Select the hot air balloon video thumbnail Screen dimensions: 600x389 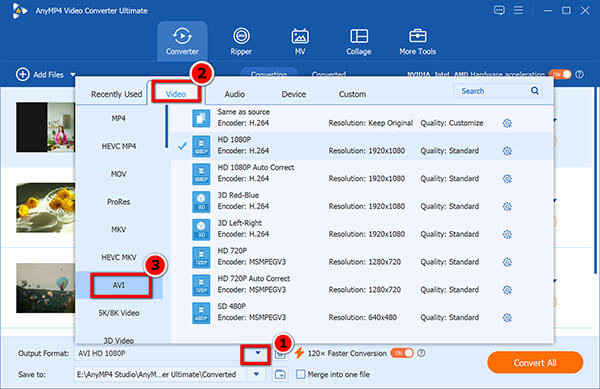(45, 288)
